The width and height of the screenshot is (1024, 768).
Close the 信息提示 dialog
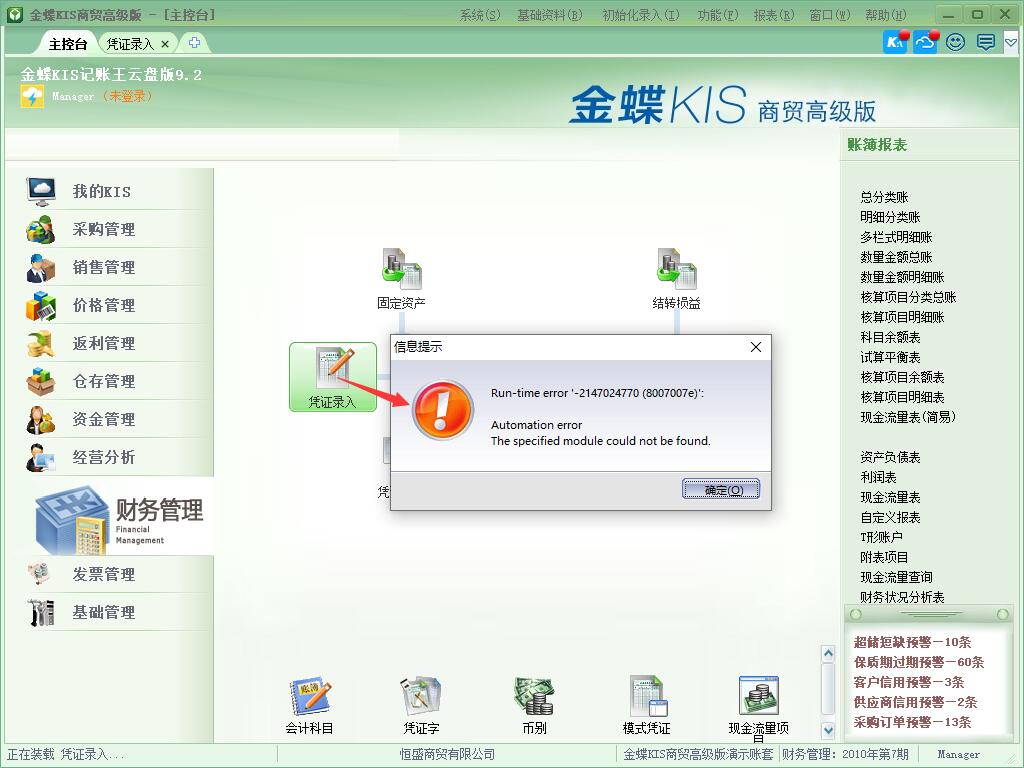pos(756,347)
